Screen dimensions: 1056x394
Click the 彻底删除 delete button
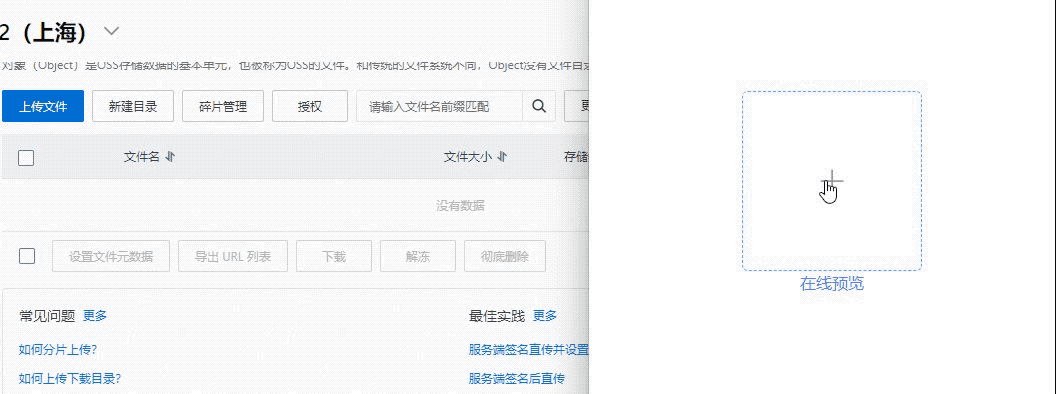tap(505, 256)
